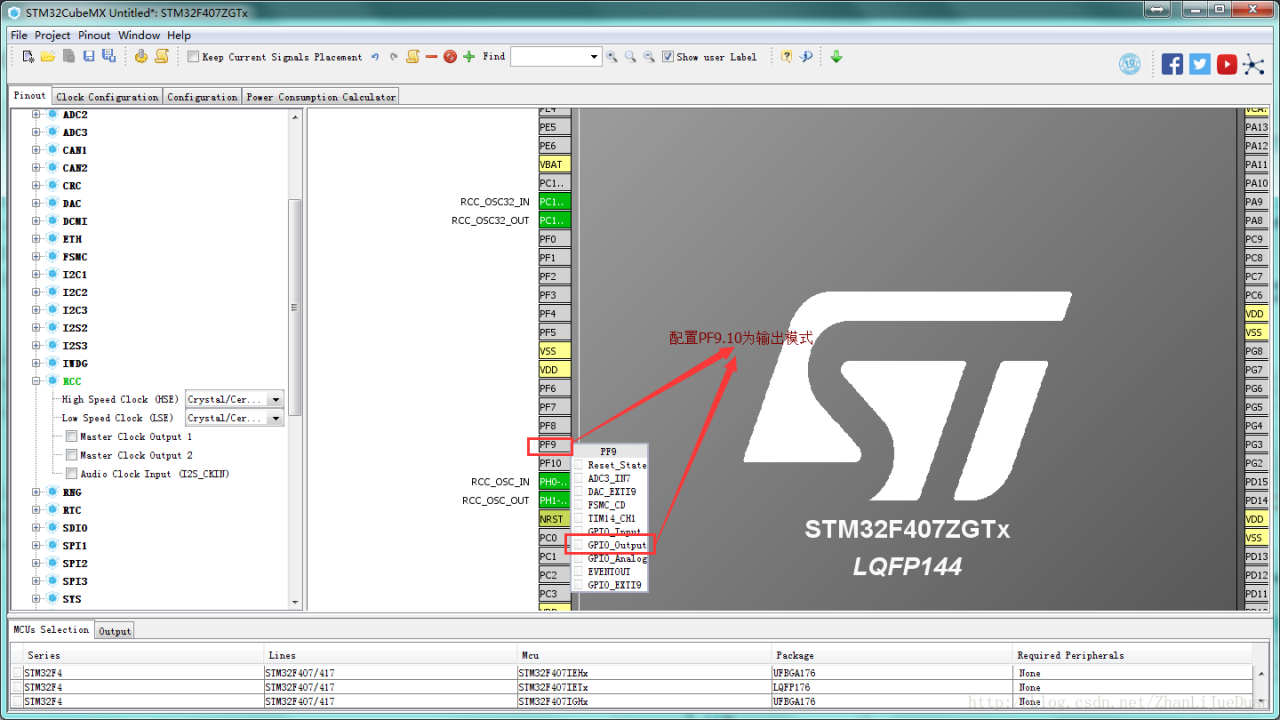Toggle Keep Current Signals Placement checkbox
The height and width of the screenshot is (720, 1280).
[x=193, y=57]
